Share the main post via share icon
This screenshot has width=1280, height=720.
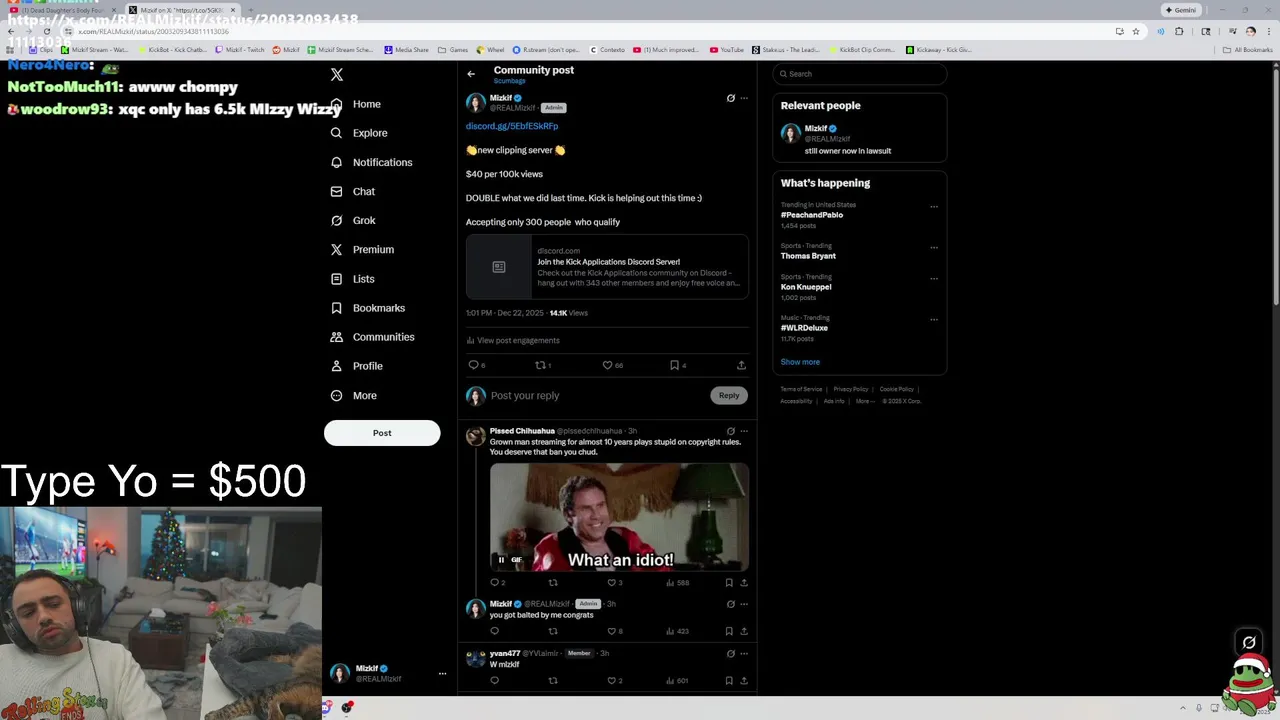pos(741,365)
